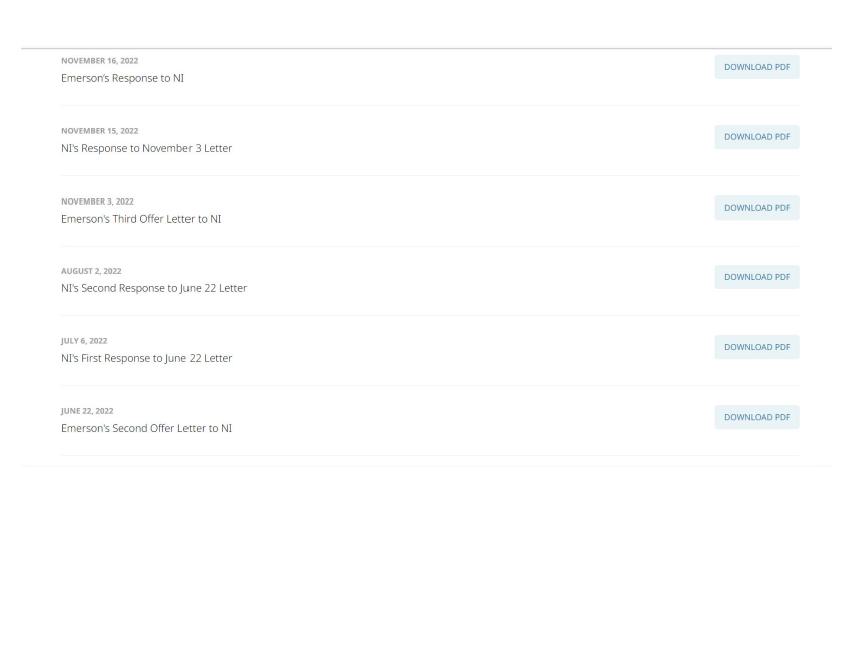The width and height of the screenshot is (864, 659).
Task: Download PDF for NI's Response to November 3 Letter
Action: coord(757,137)
